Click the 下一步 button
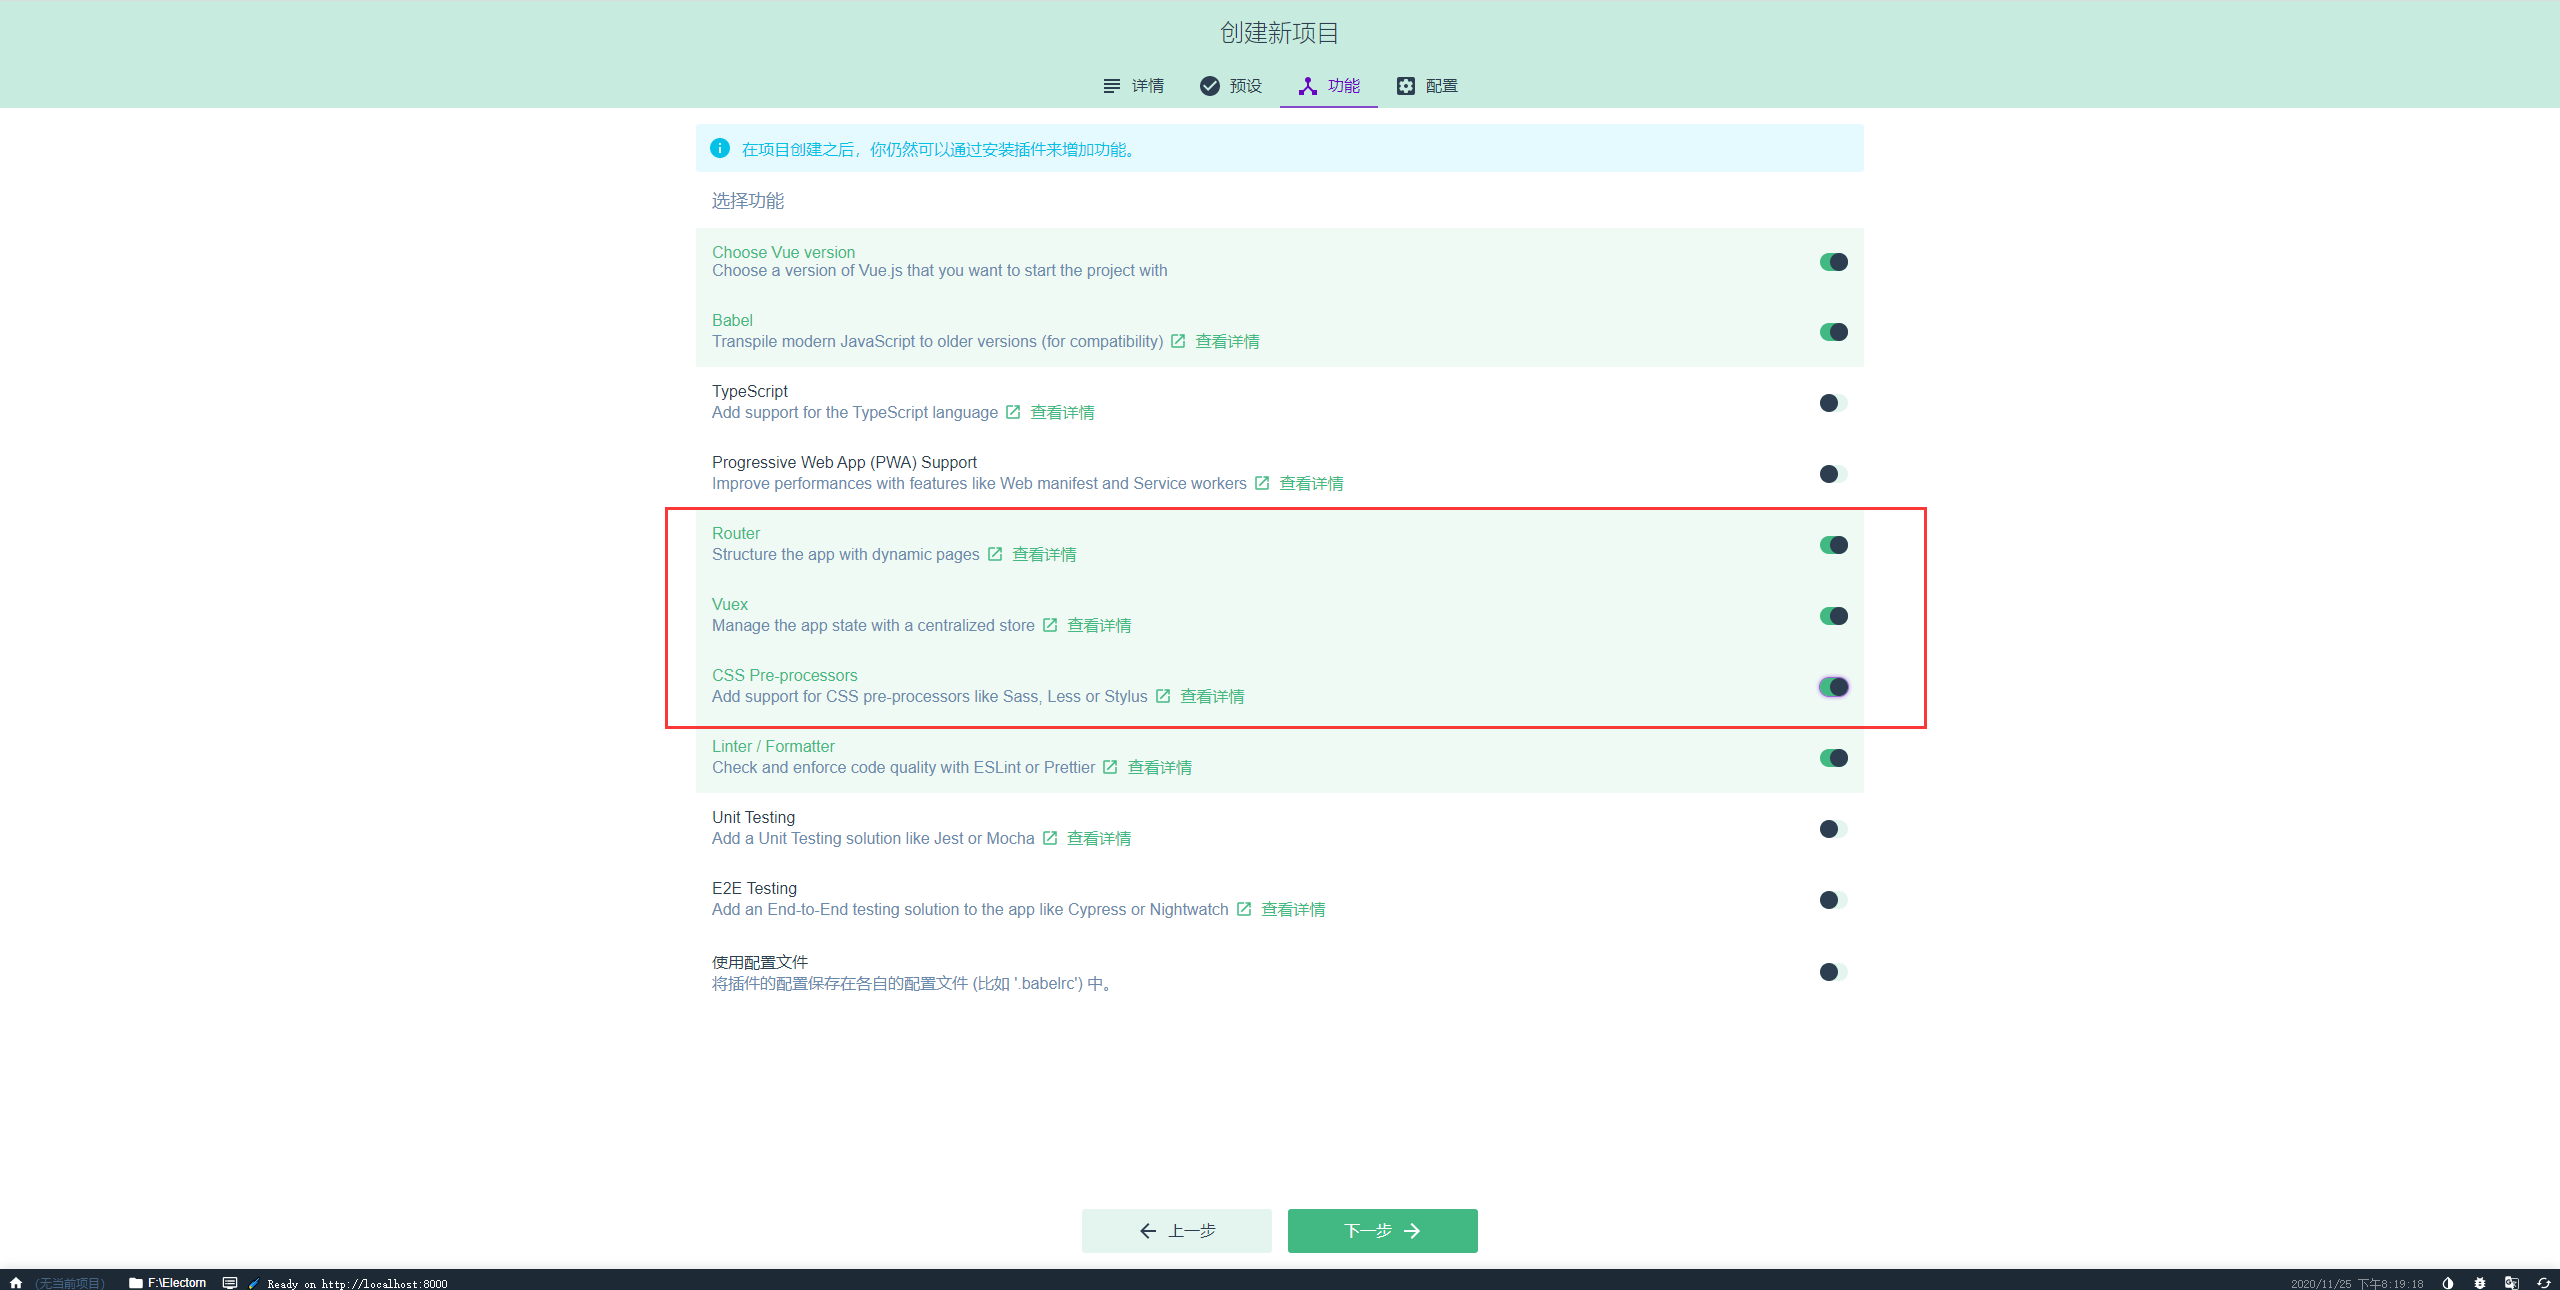This screenshot has height=1290, width=2560. click(1382, 1231)
